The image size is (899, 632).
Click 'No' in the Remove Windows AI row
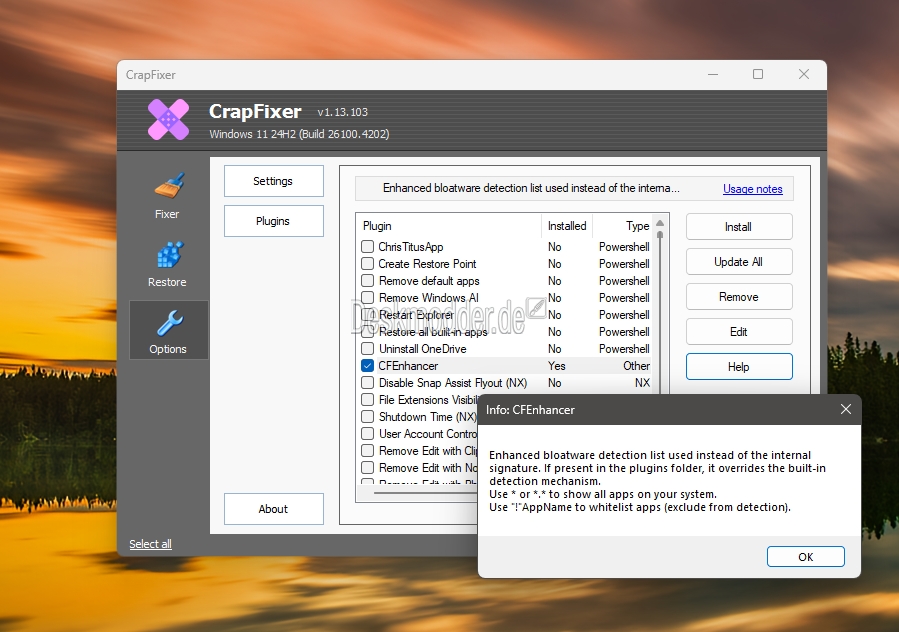pyautogui.click(x=554, y=298)
